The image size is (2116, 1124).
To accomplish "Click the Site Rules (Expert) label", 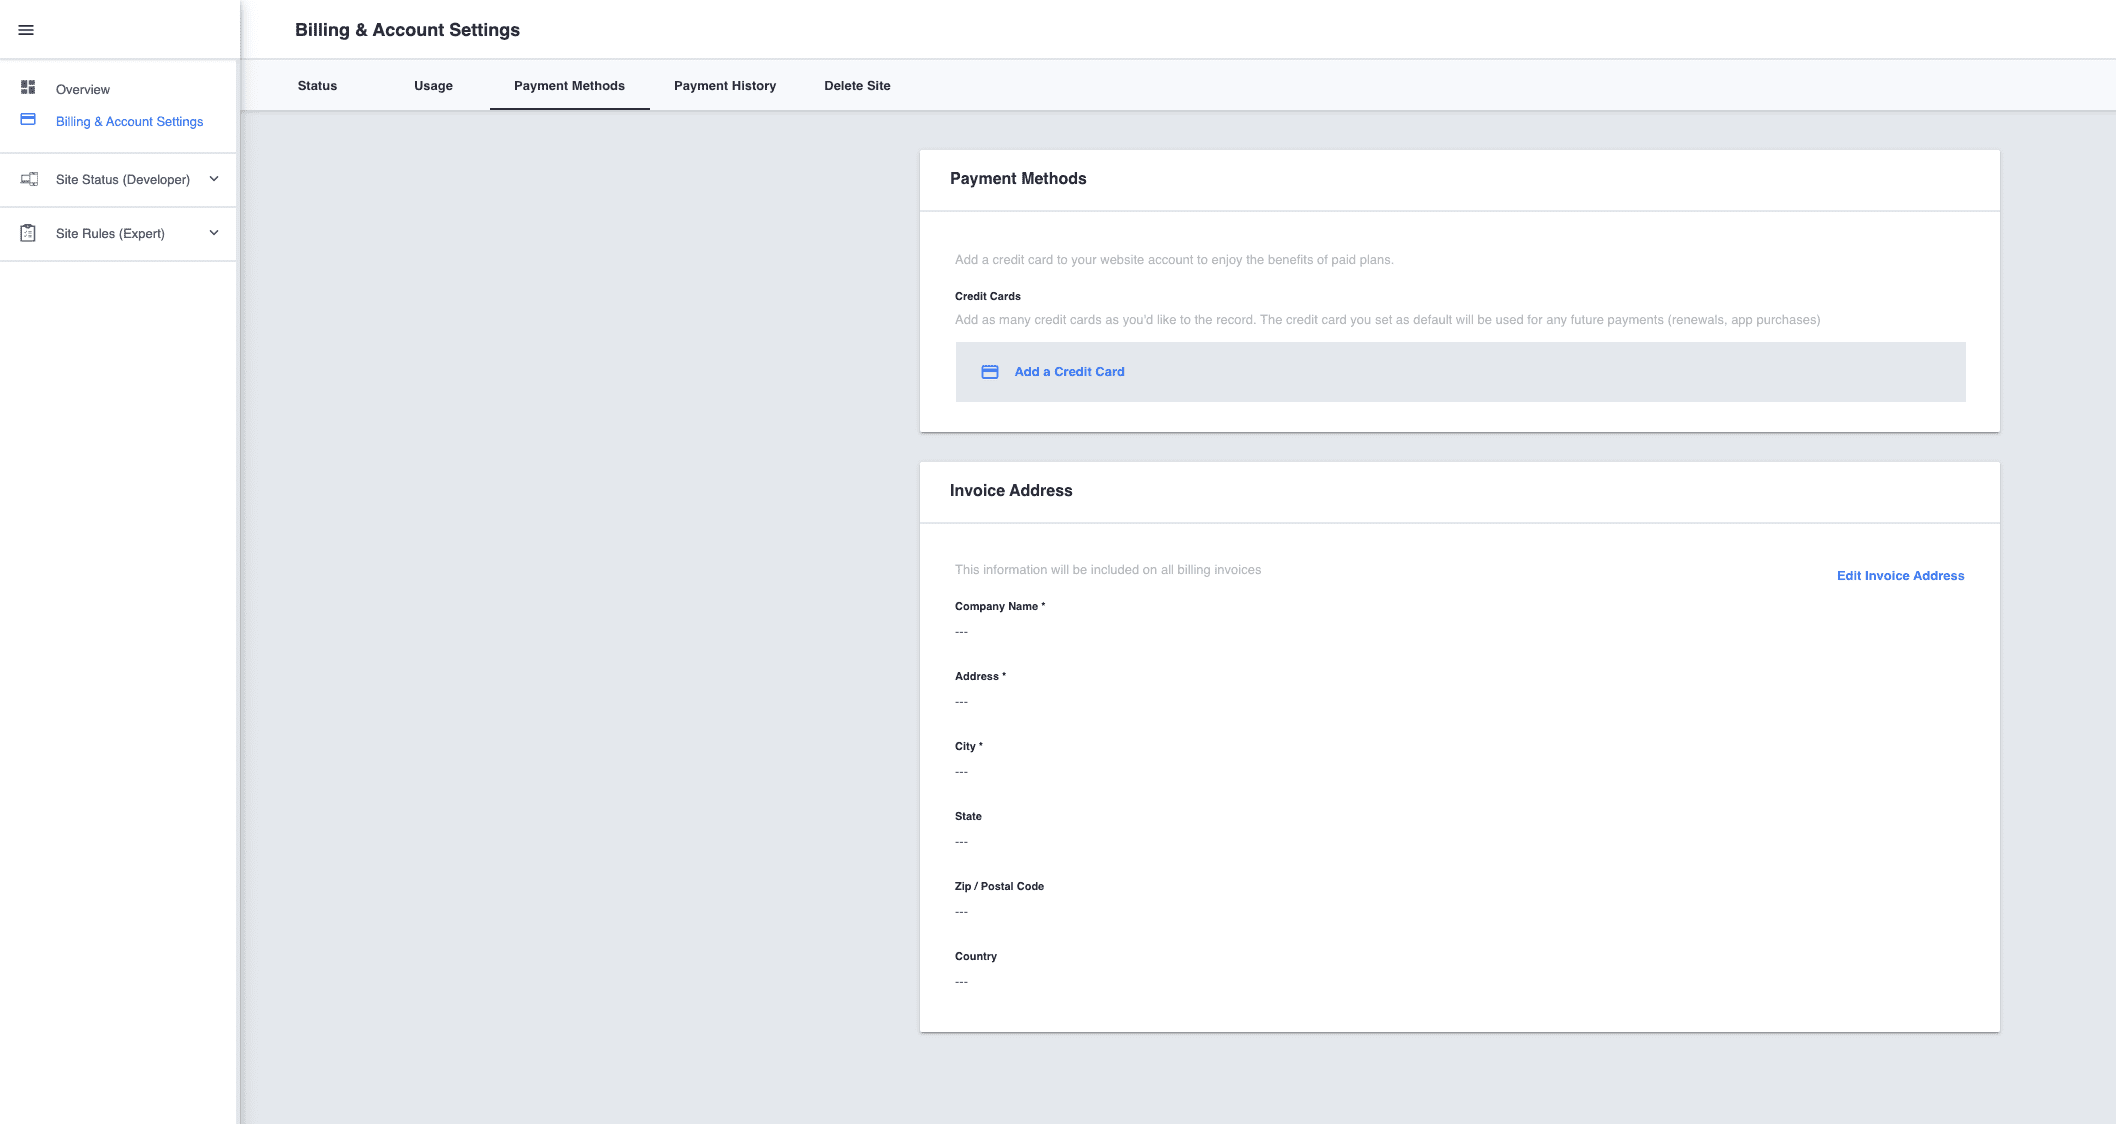I will (x=110, y=234).
